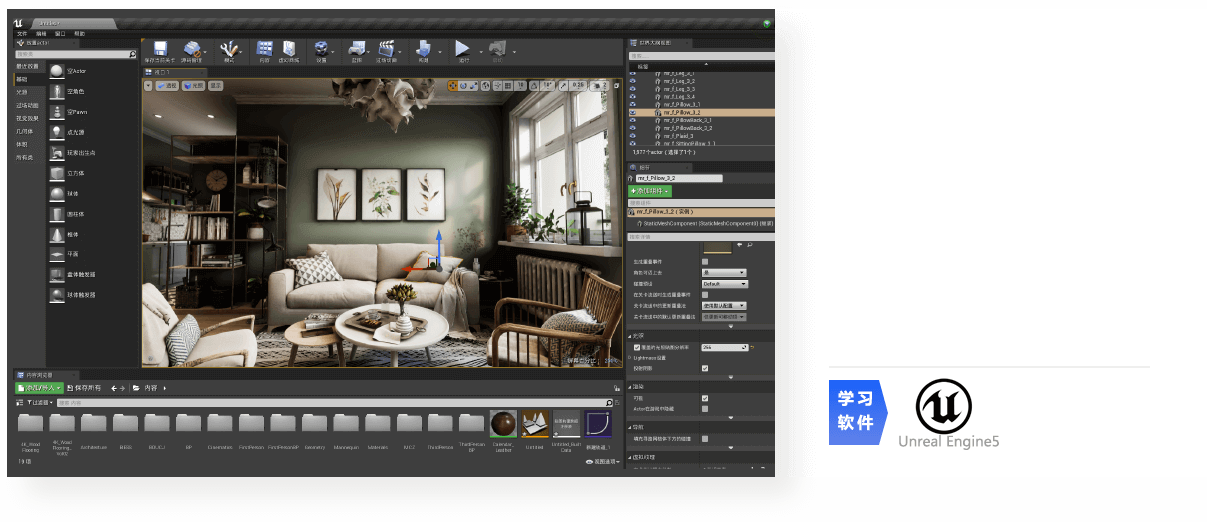Open the Lit shading mode dropdown
1207x522 pixels.
tap(193, 86)
